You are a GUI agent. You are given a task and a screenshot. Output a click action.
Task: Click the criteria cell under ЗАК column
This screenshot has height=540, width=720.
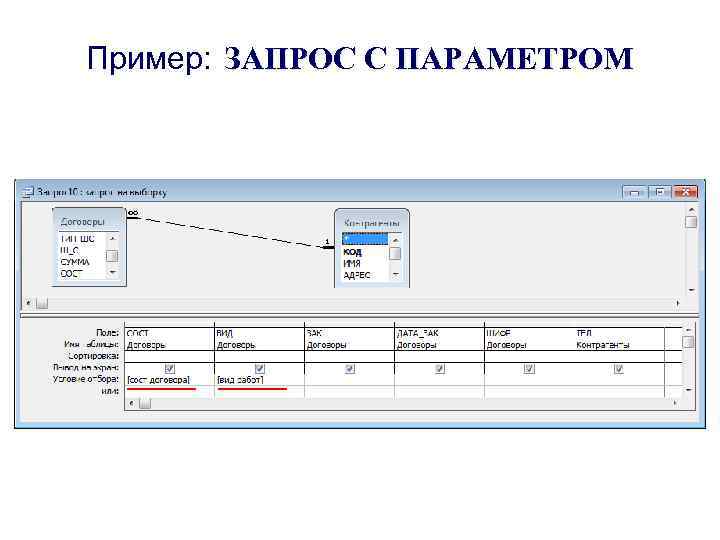[x=349, y=380]
